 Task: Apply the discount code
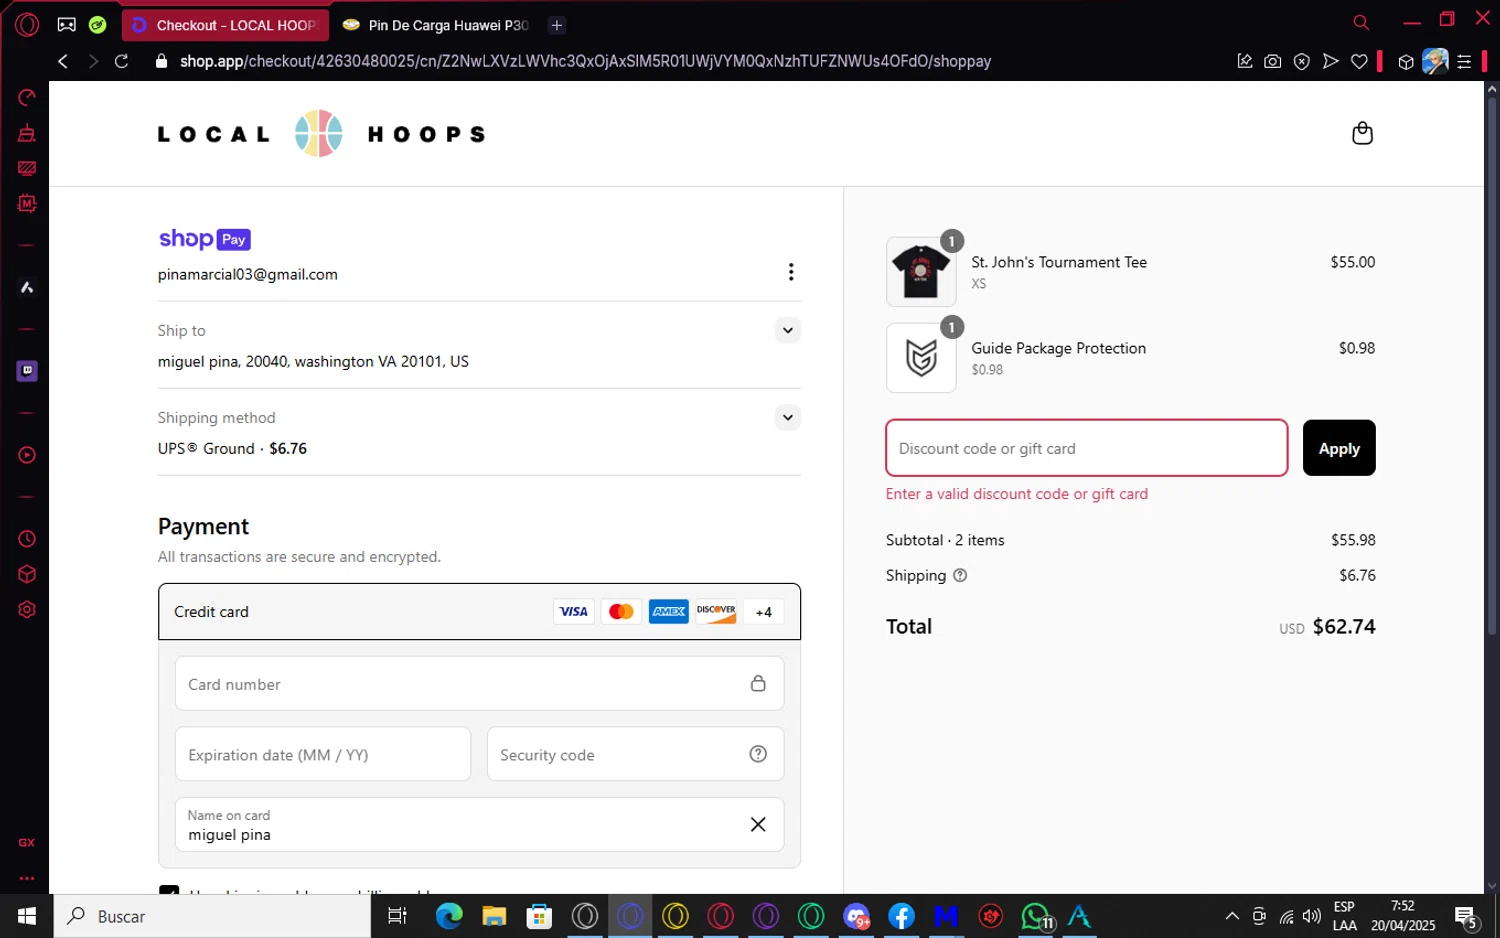[x=1339, y=448]
